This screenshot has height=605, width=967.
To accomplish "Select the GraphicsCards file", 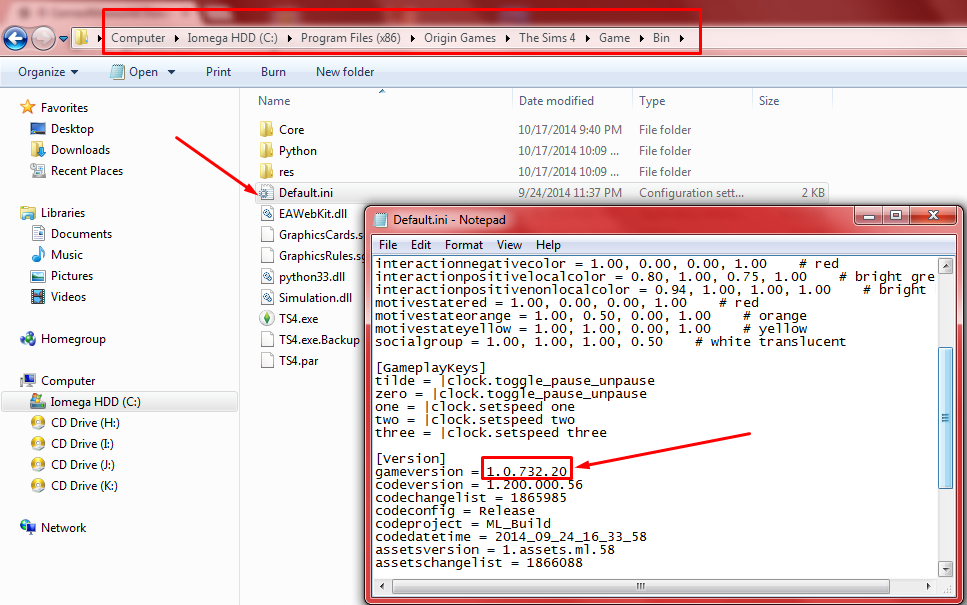I will 311,234.
